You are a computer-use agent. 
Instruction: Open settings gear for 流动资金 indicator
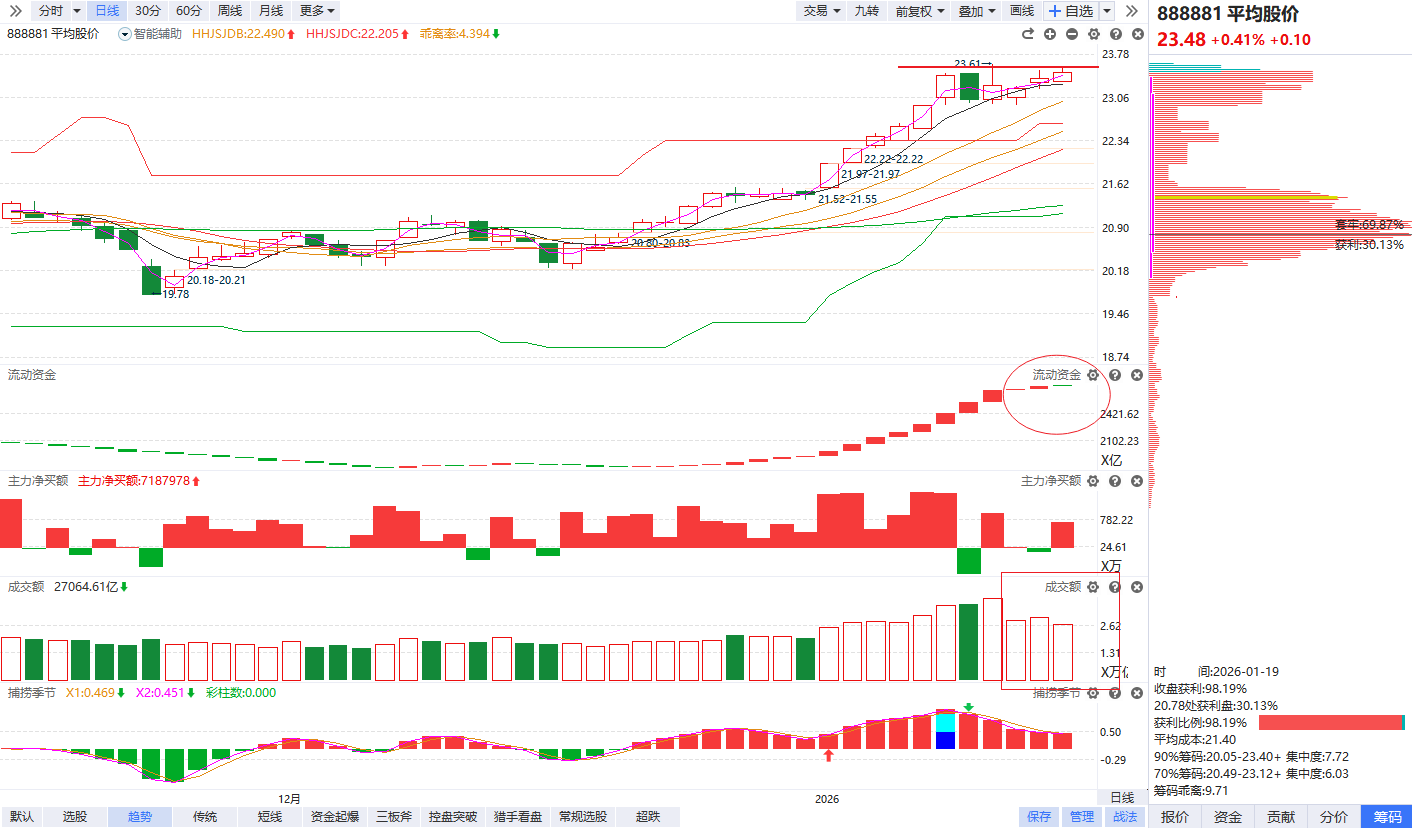pyautogui.click(x=1093, y=375)
